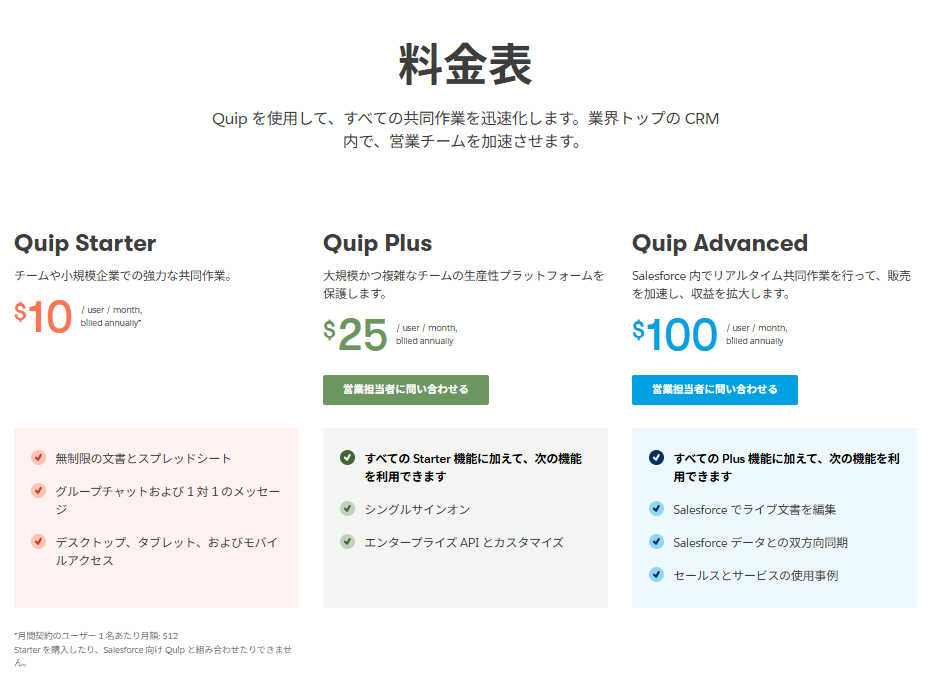The height and width of the screenshot is (694, 945).
Task: Click the $100 price for Quip Advanced
Action: click(x=673, y=334)
